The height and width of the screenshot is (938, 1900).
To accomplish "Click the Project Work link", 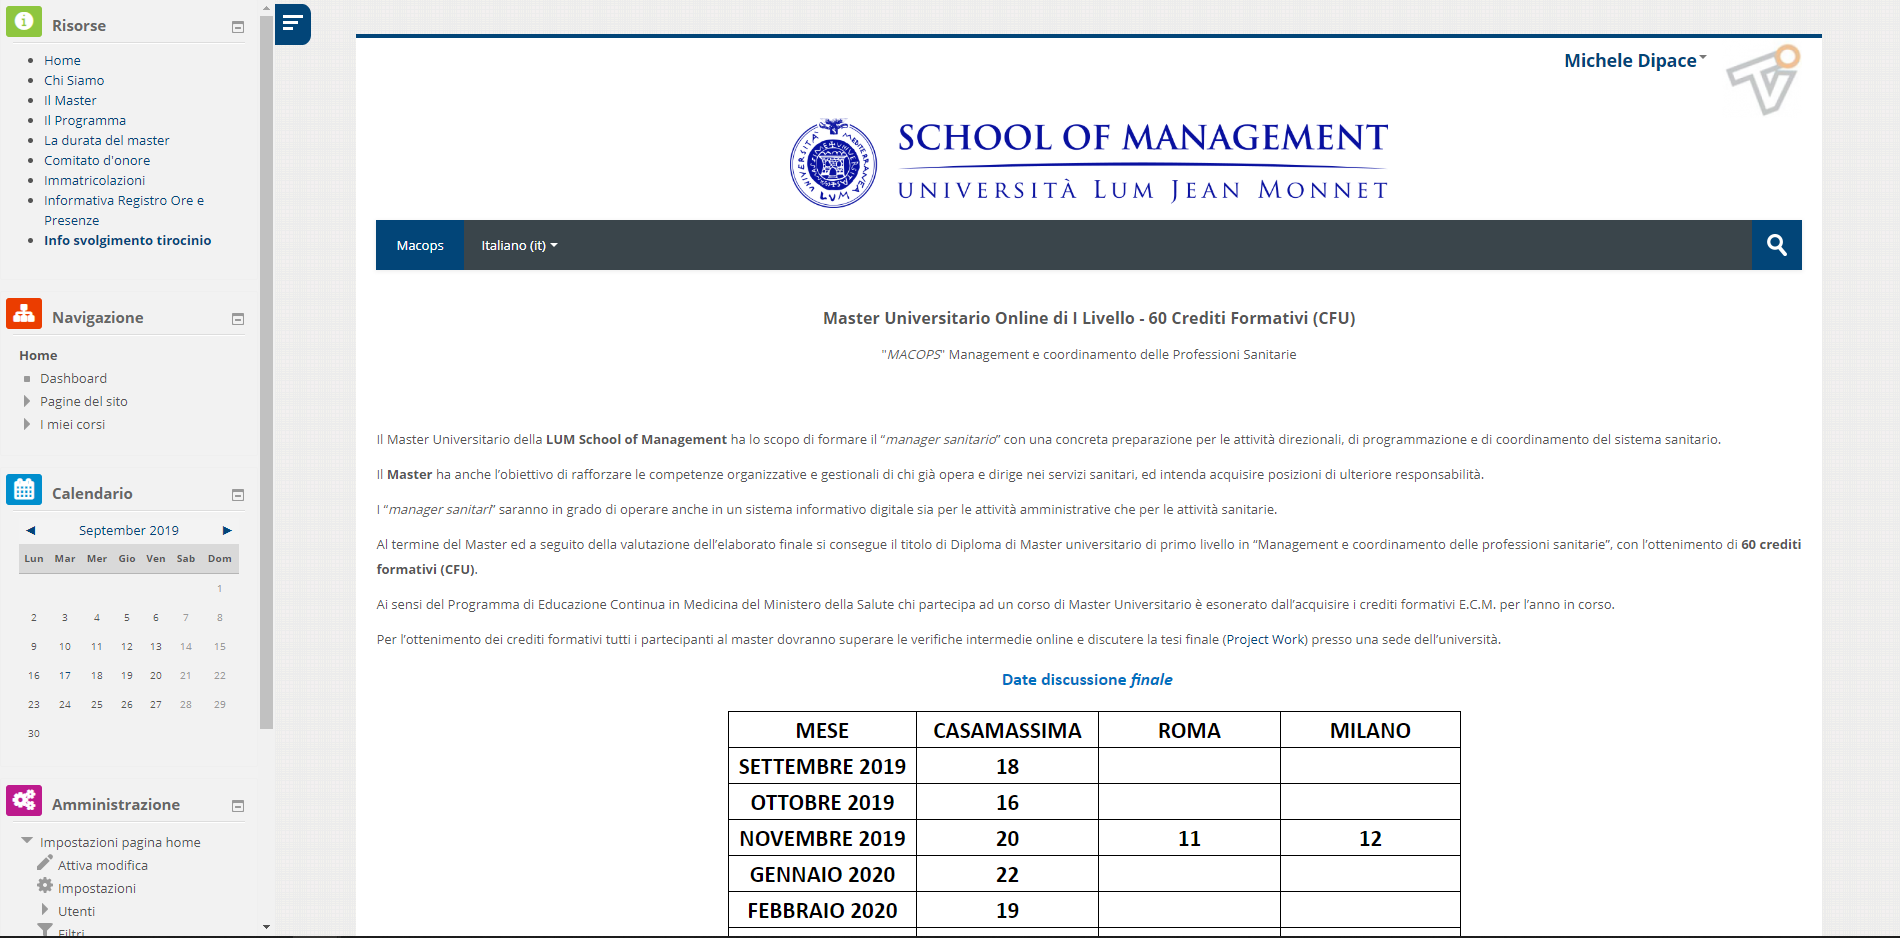I will point(1265,639).
